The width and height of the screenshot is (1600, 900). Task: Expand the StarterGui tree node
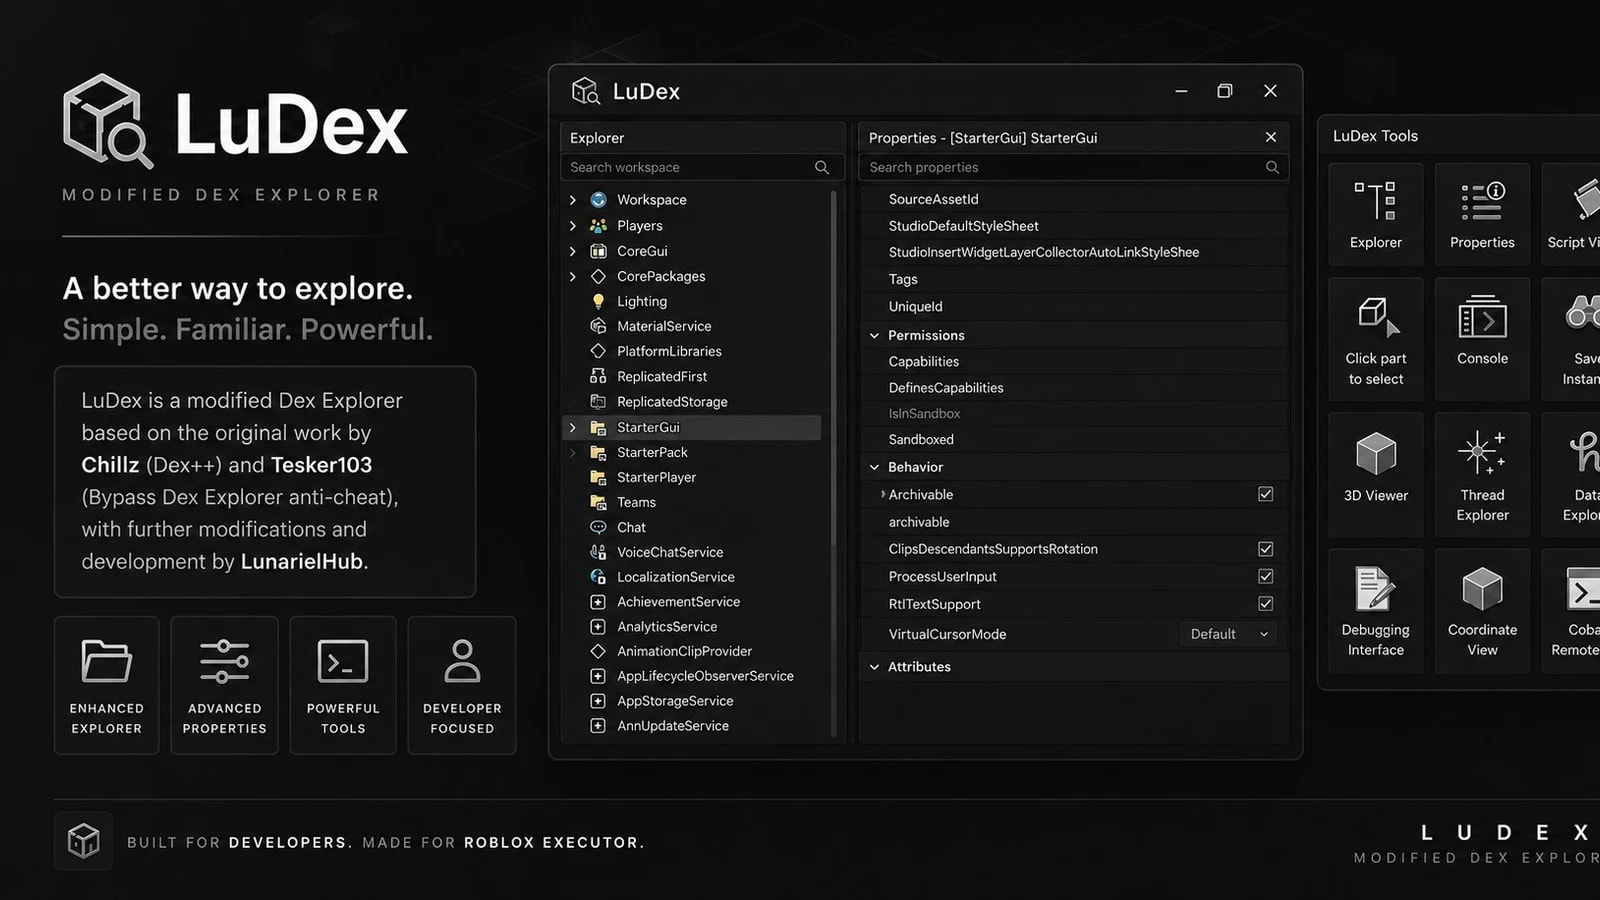point(573,427)
